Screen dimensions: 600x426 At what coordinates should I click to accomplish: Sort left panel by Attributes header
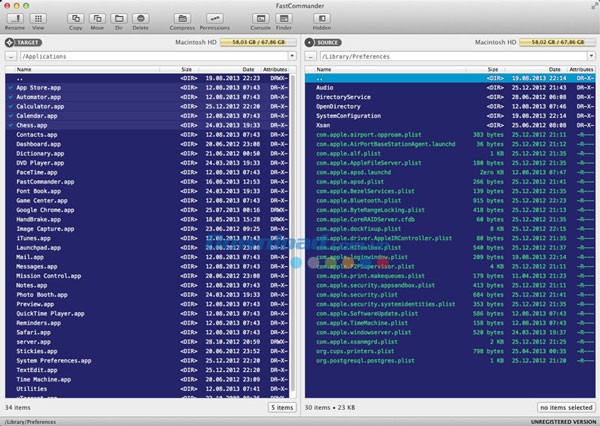pos(275,69)
